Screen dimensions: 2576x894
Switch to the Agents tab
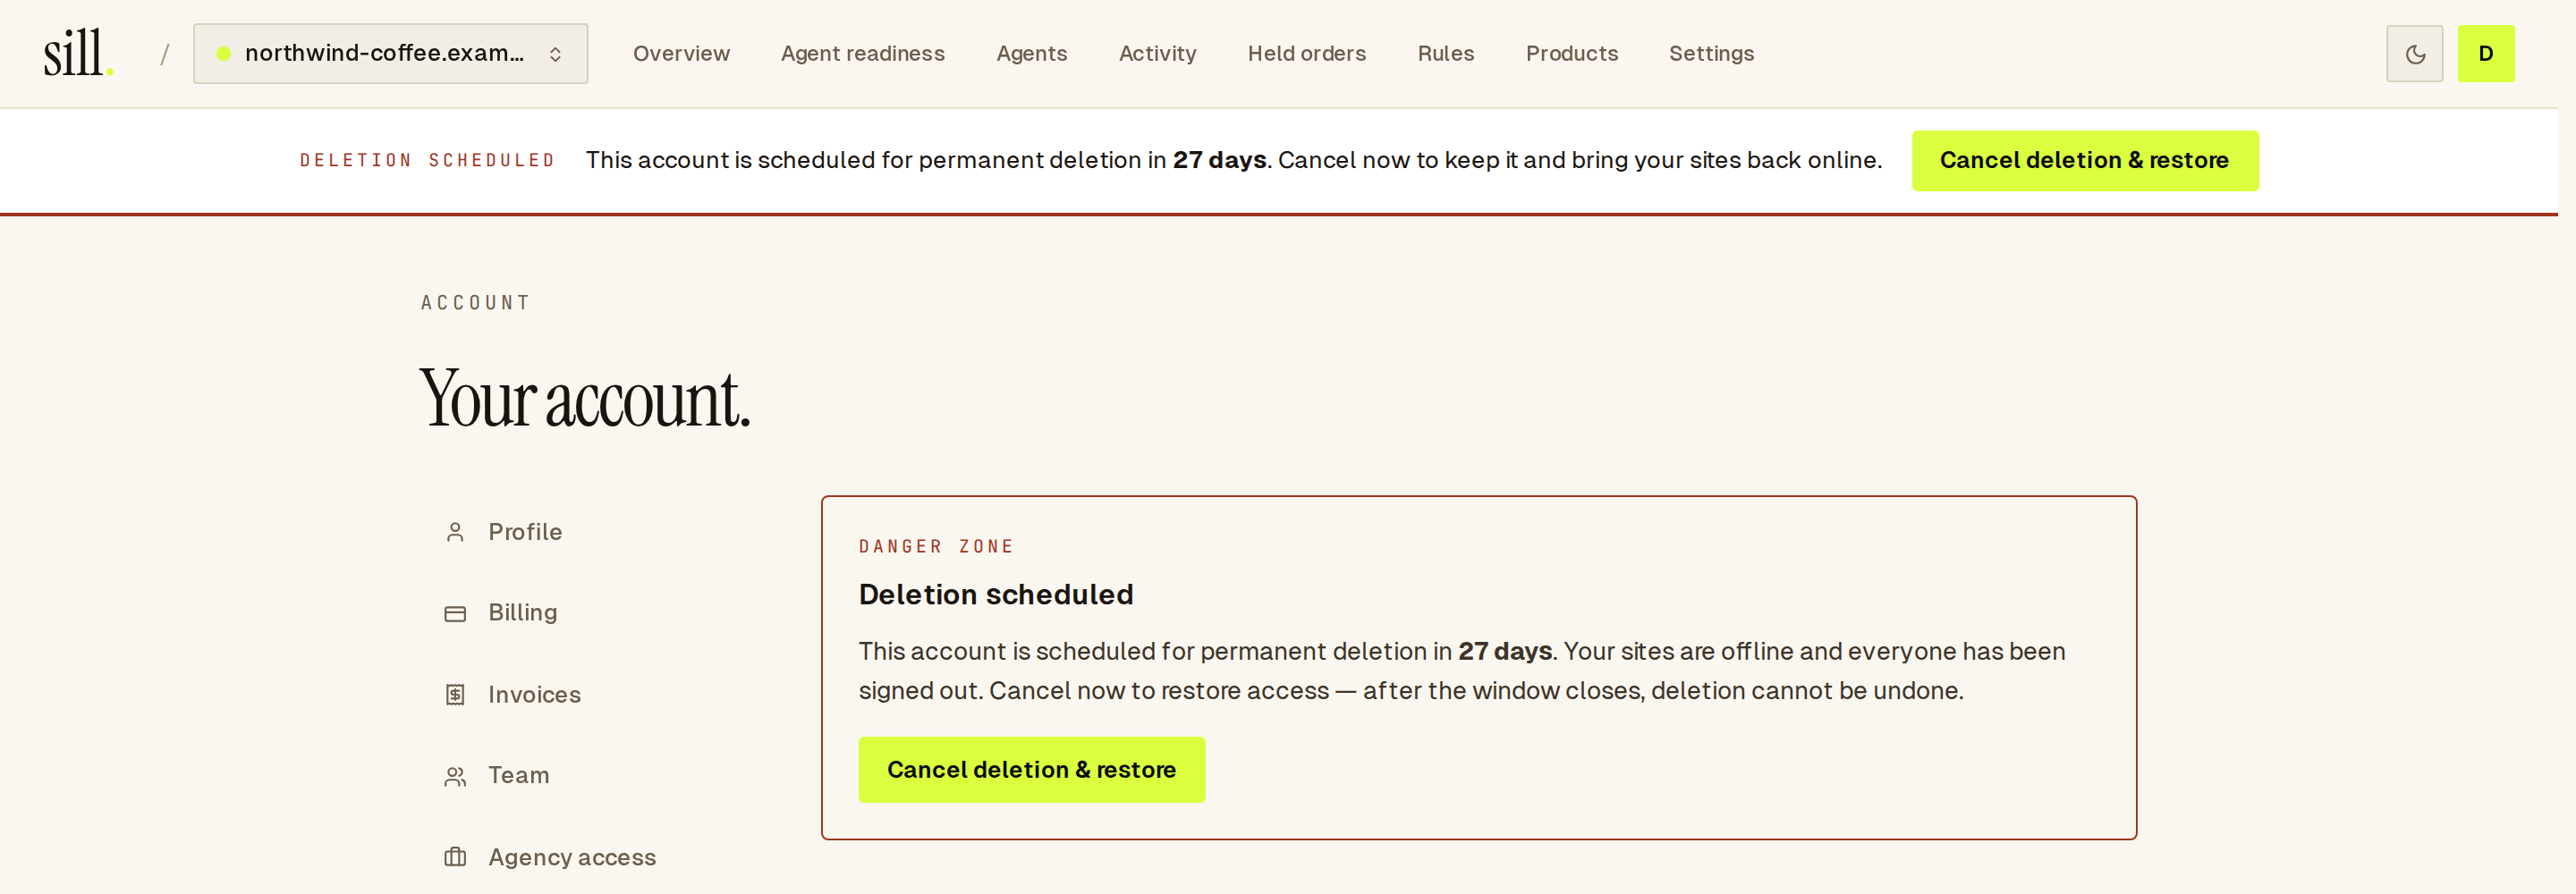coord(1031,54)
